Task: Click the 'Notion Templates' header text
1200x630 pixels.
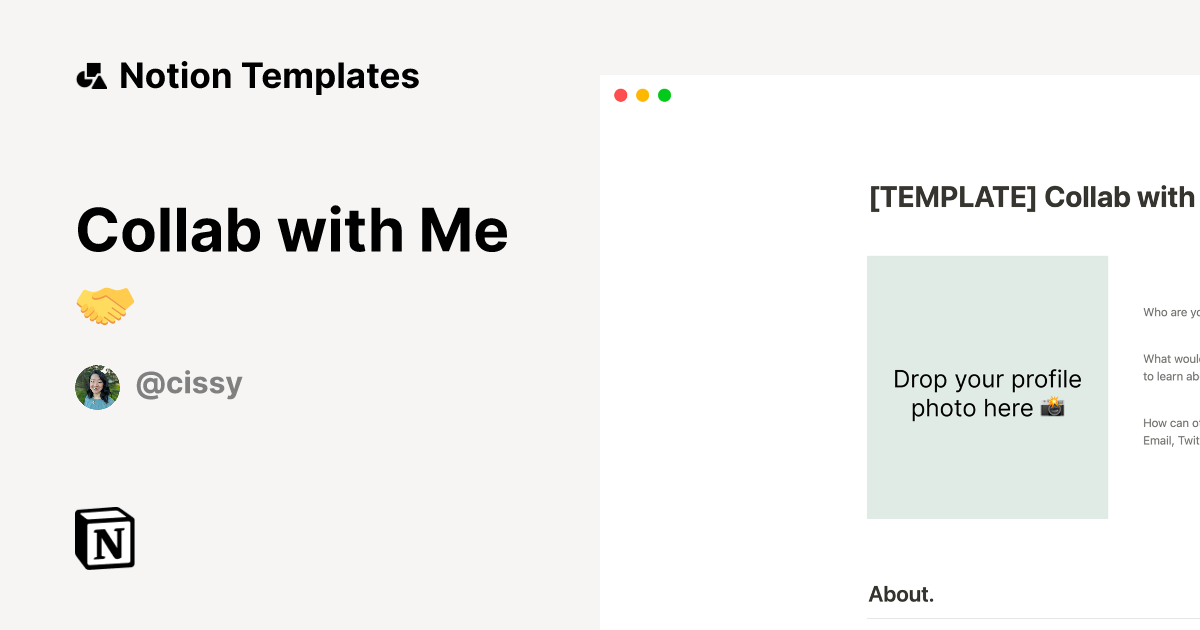Action: (x=269, y=75)
